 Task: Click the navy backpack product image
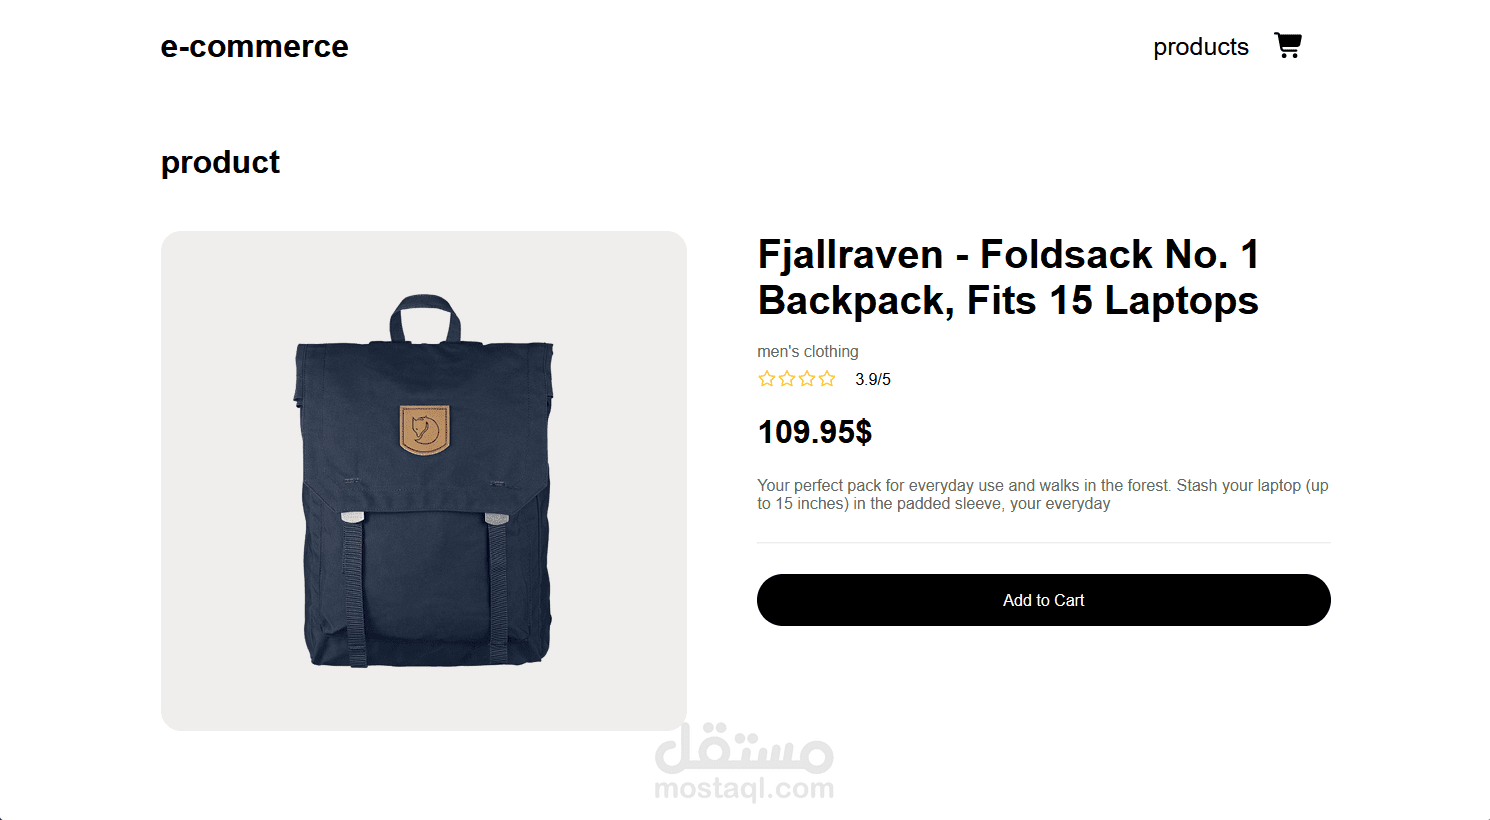point(424,481)
